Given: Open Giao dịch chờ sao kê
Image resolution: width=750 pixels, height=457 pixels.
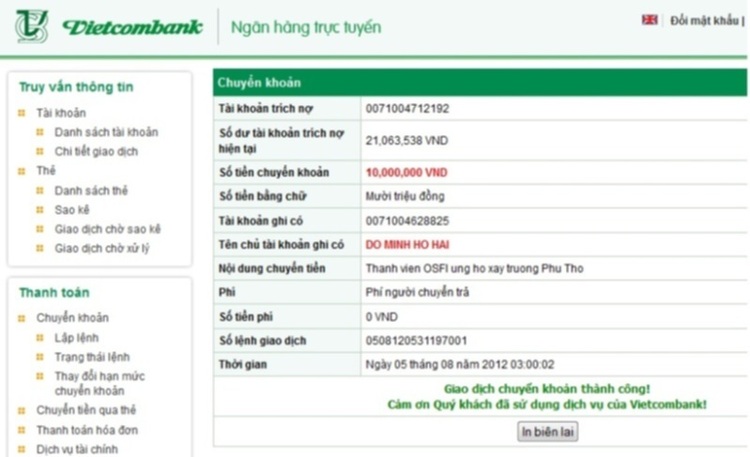Looking at the screenshot, I should [x=108, y=229].
